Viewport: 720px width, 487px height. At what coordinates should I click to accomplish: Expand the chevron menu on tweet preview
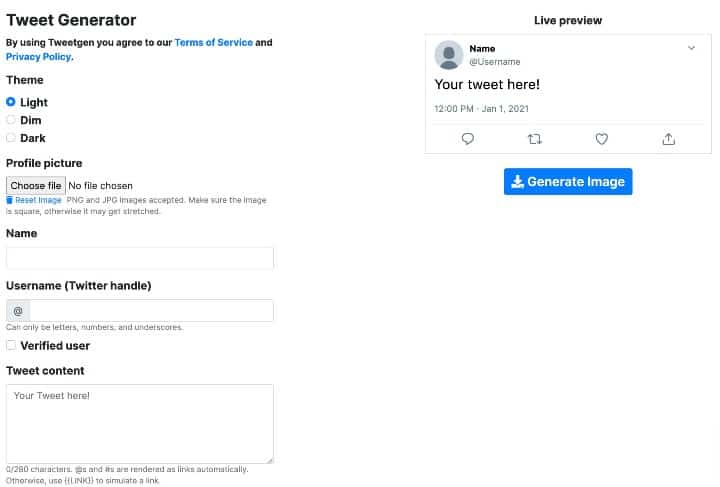coord(691,48)
